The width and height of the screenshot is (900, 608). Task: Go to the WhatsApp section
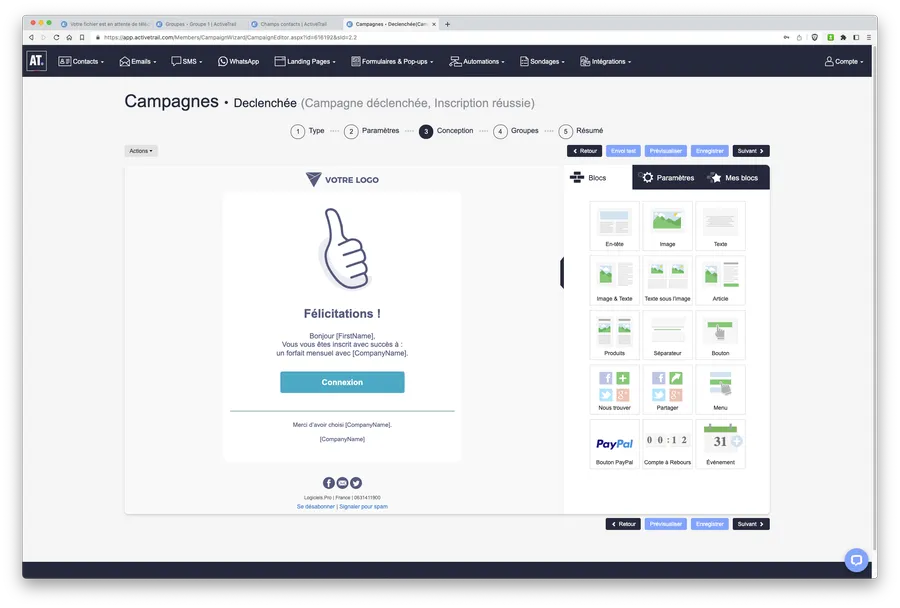[x=238, y=61]
